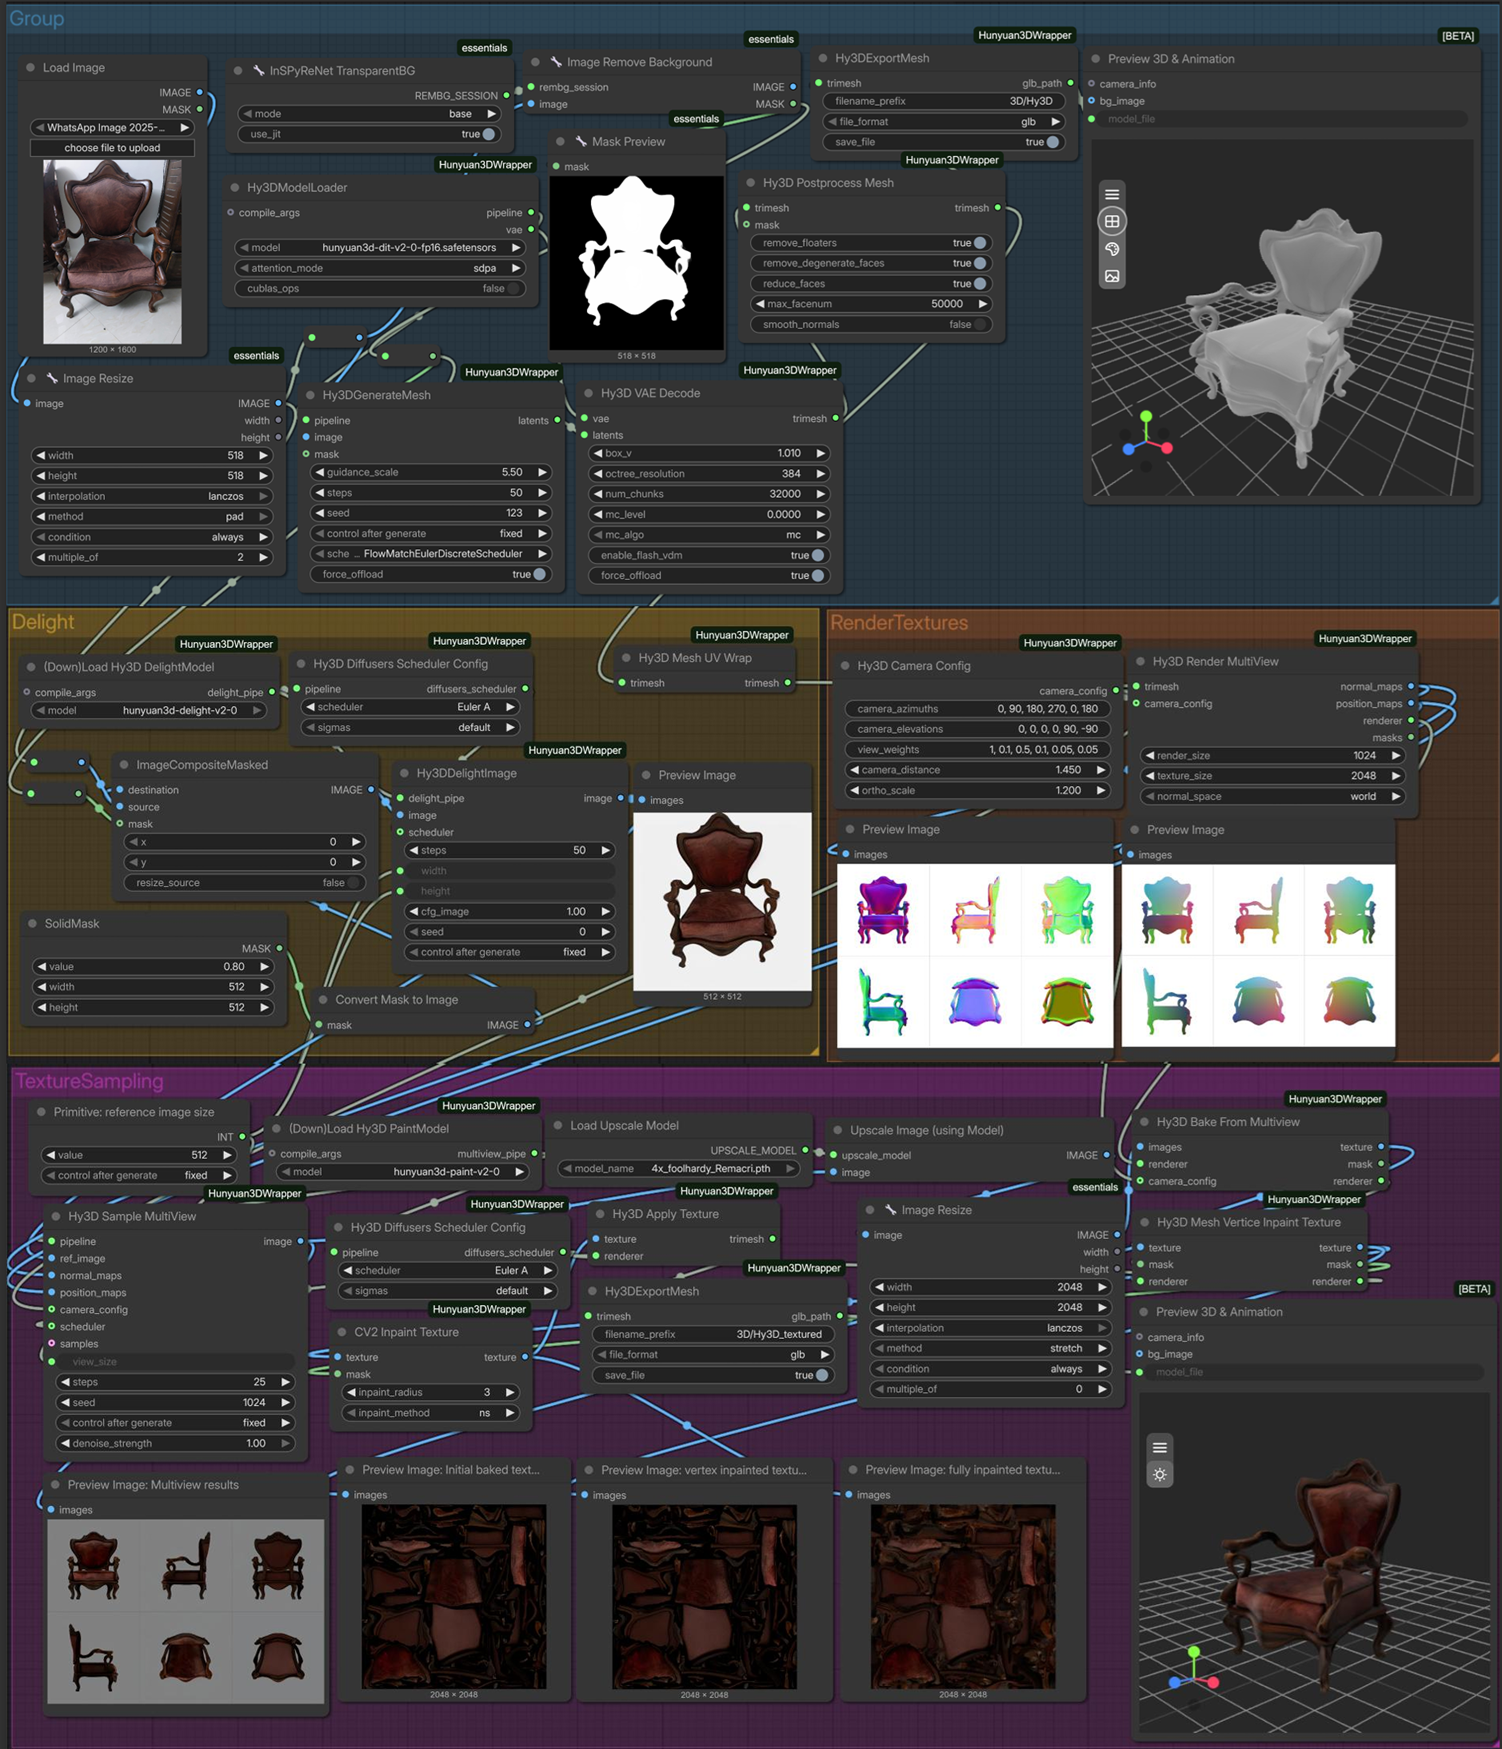Viewport: 1502px width, 1749px height.
Task: Toggle remove_floaters switch
Action: coord(980,243)
